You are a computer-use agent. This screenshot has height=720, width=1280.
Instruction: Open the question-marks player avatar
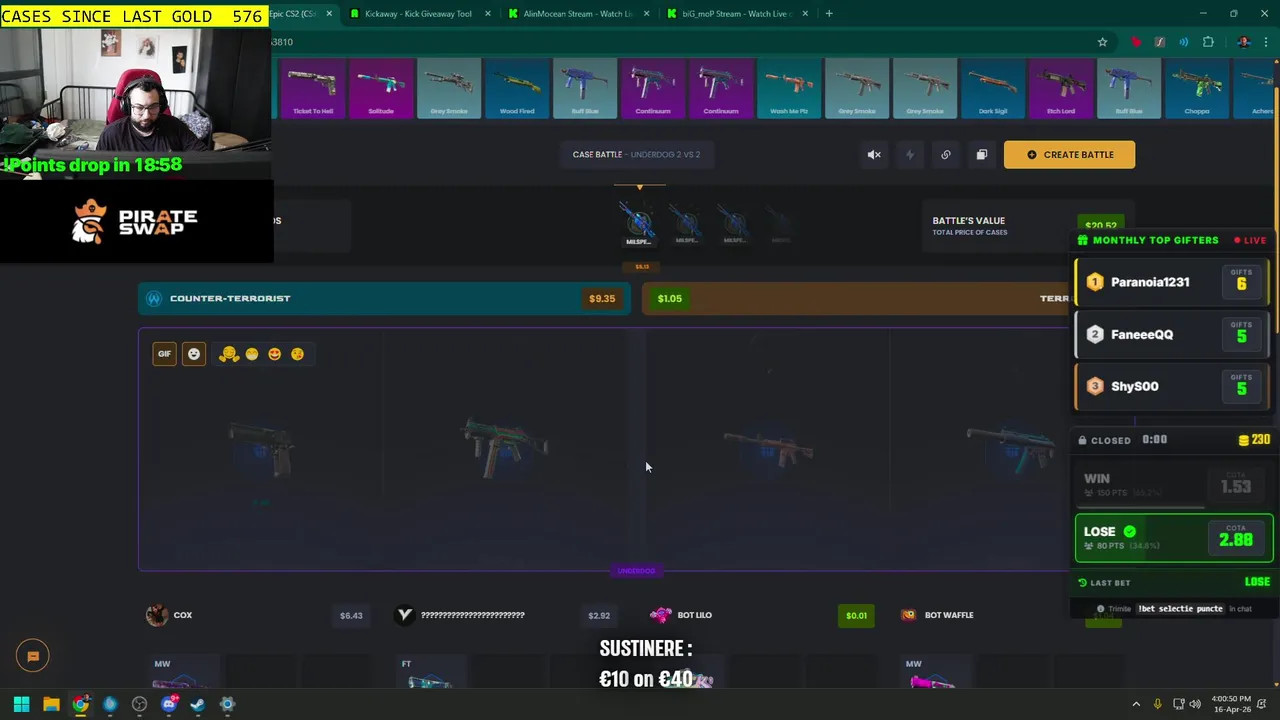(x=405, y=615)
